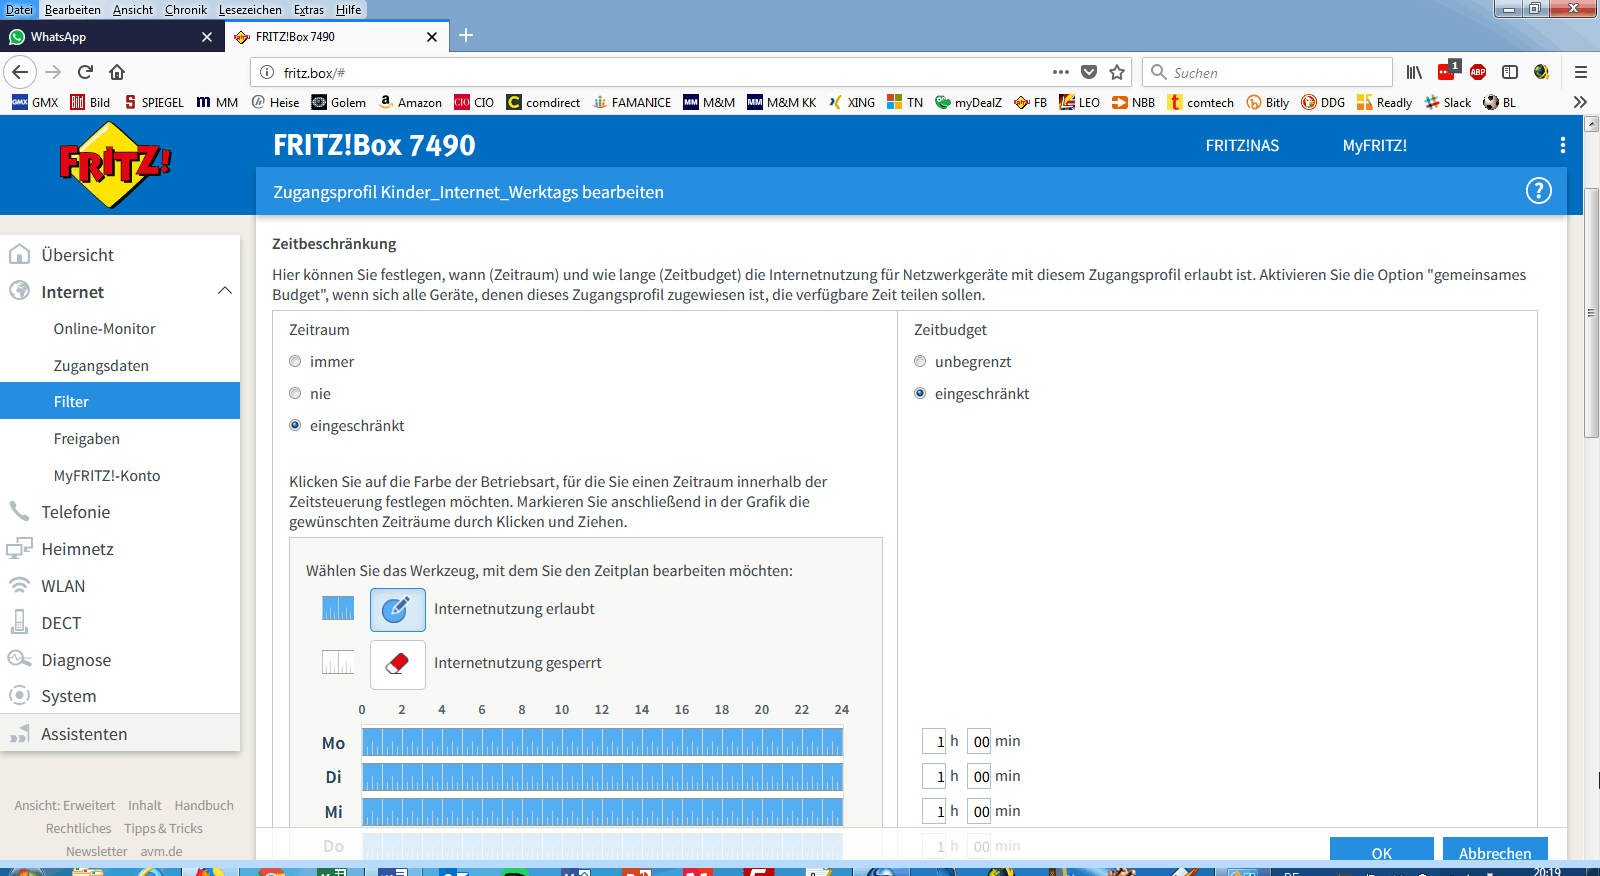The image size is (1600, 876).
Task: Switch to the WhatsApp tab
Action: pos(111,37)
